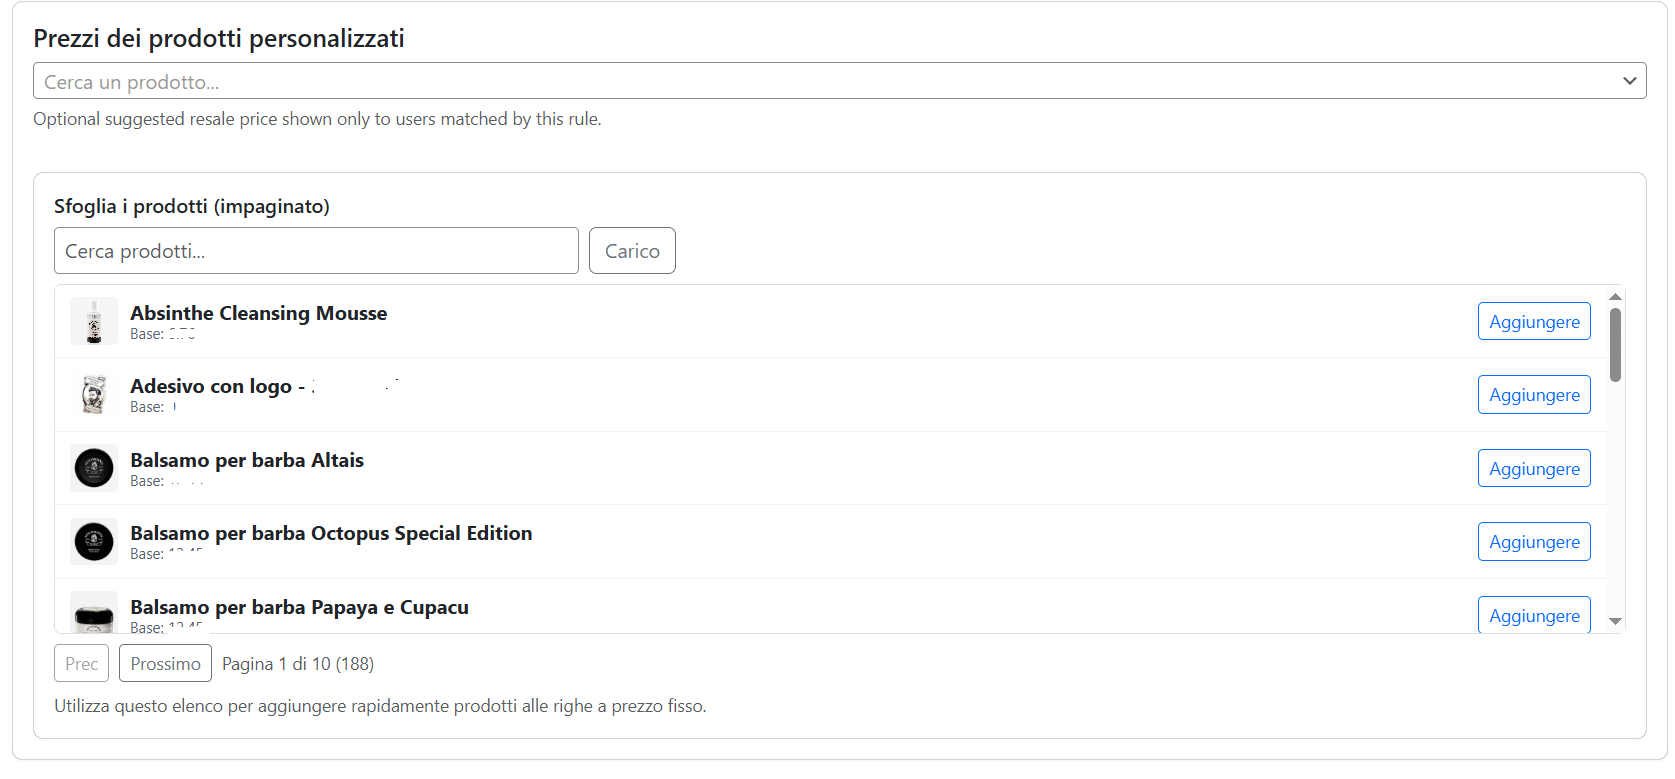Image resolution: width=1675 pixels, height=779 pixels.
Task: Click the Balsamo per barba Altais thumbnail
Action: pyautogui.click(x=94, y=468)
